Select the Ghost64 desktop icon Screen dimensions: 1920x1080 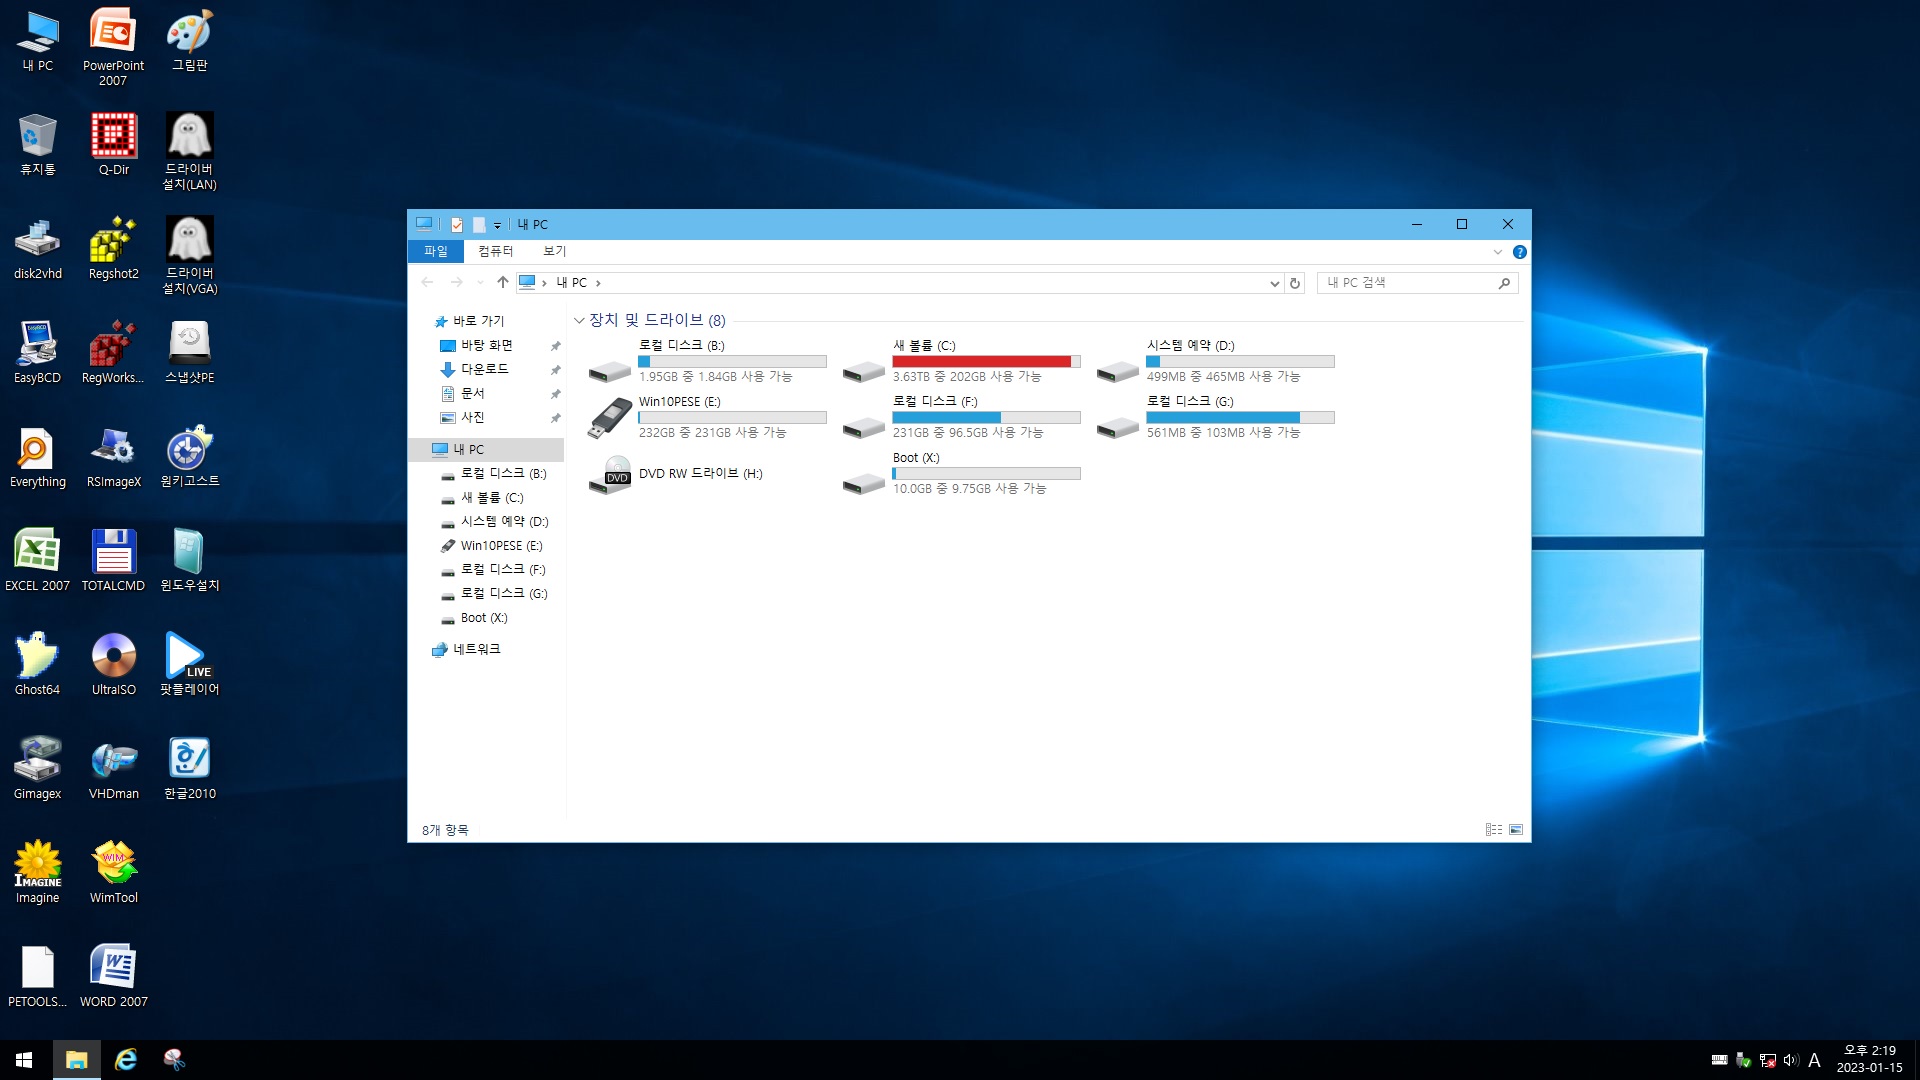point(37,657)
